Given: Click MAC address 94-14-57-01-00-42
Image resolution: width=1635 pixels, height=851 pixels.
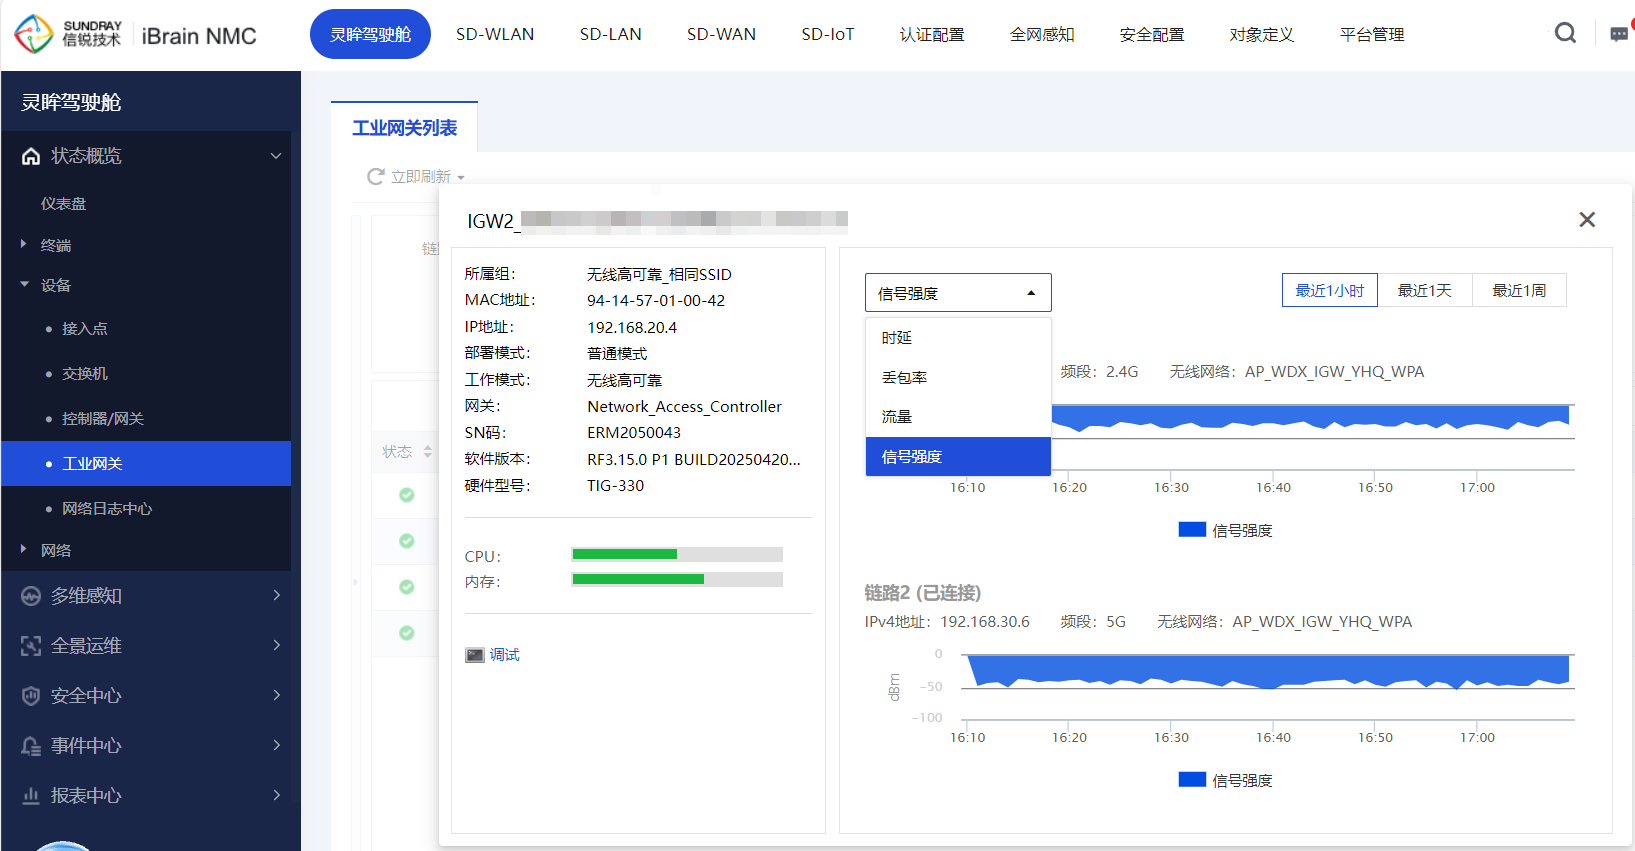Looking at the screenshot, I should (656, 300).
